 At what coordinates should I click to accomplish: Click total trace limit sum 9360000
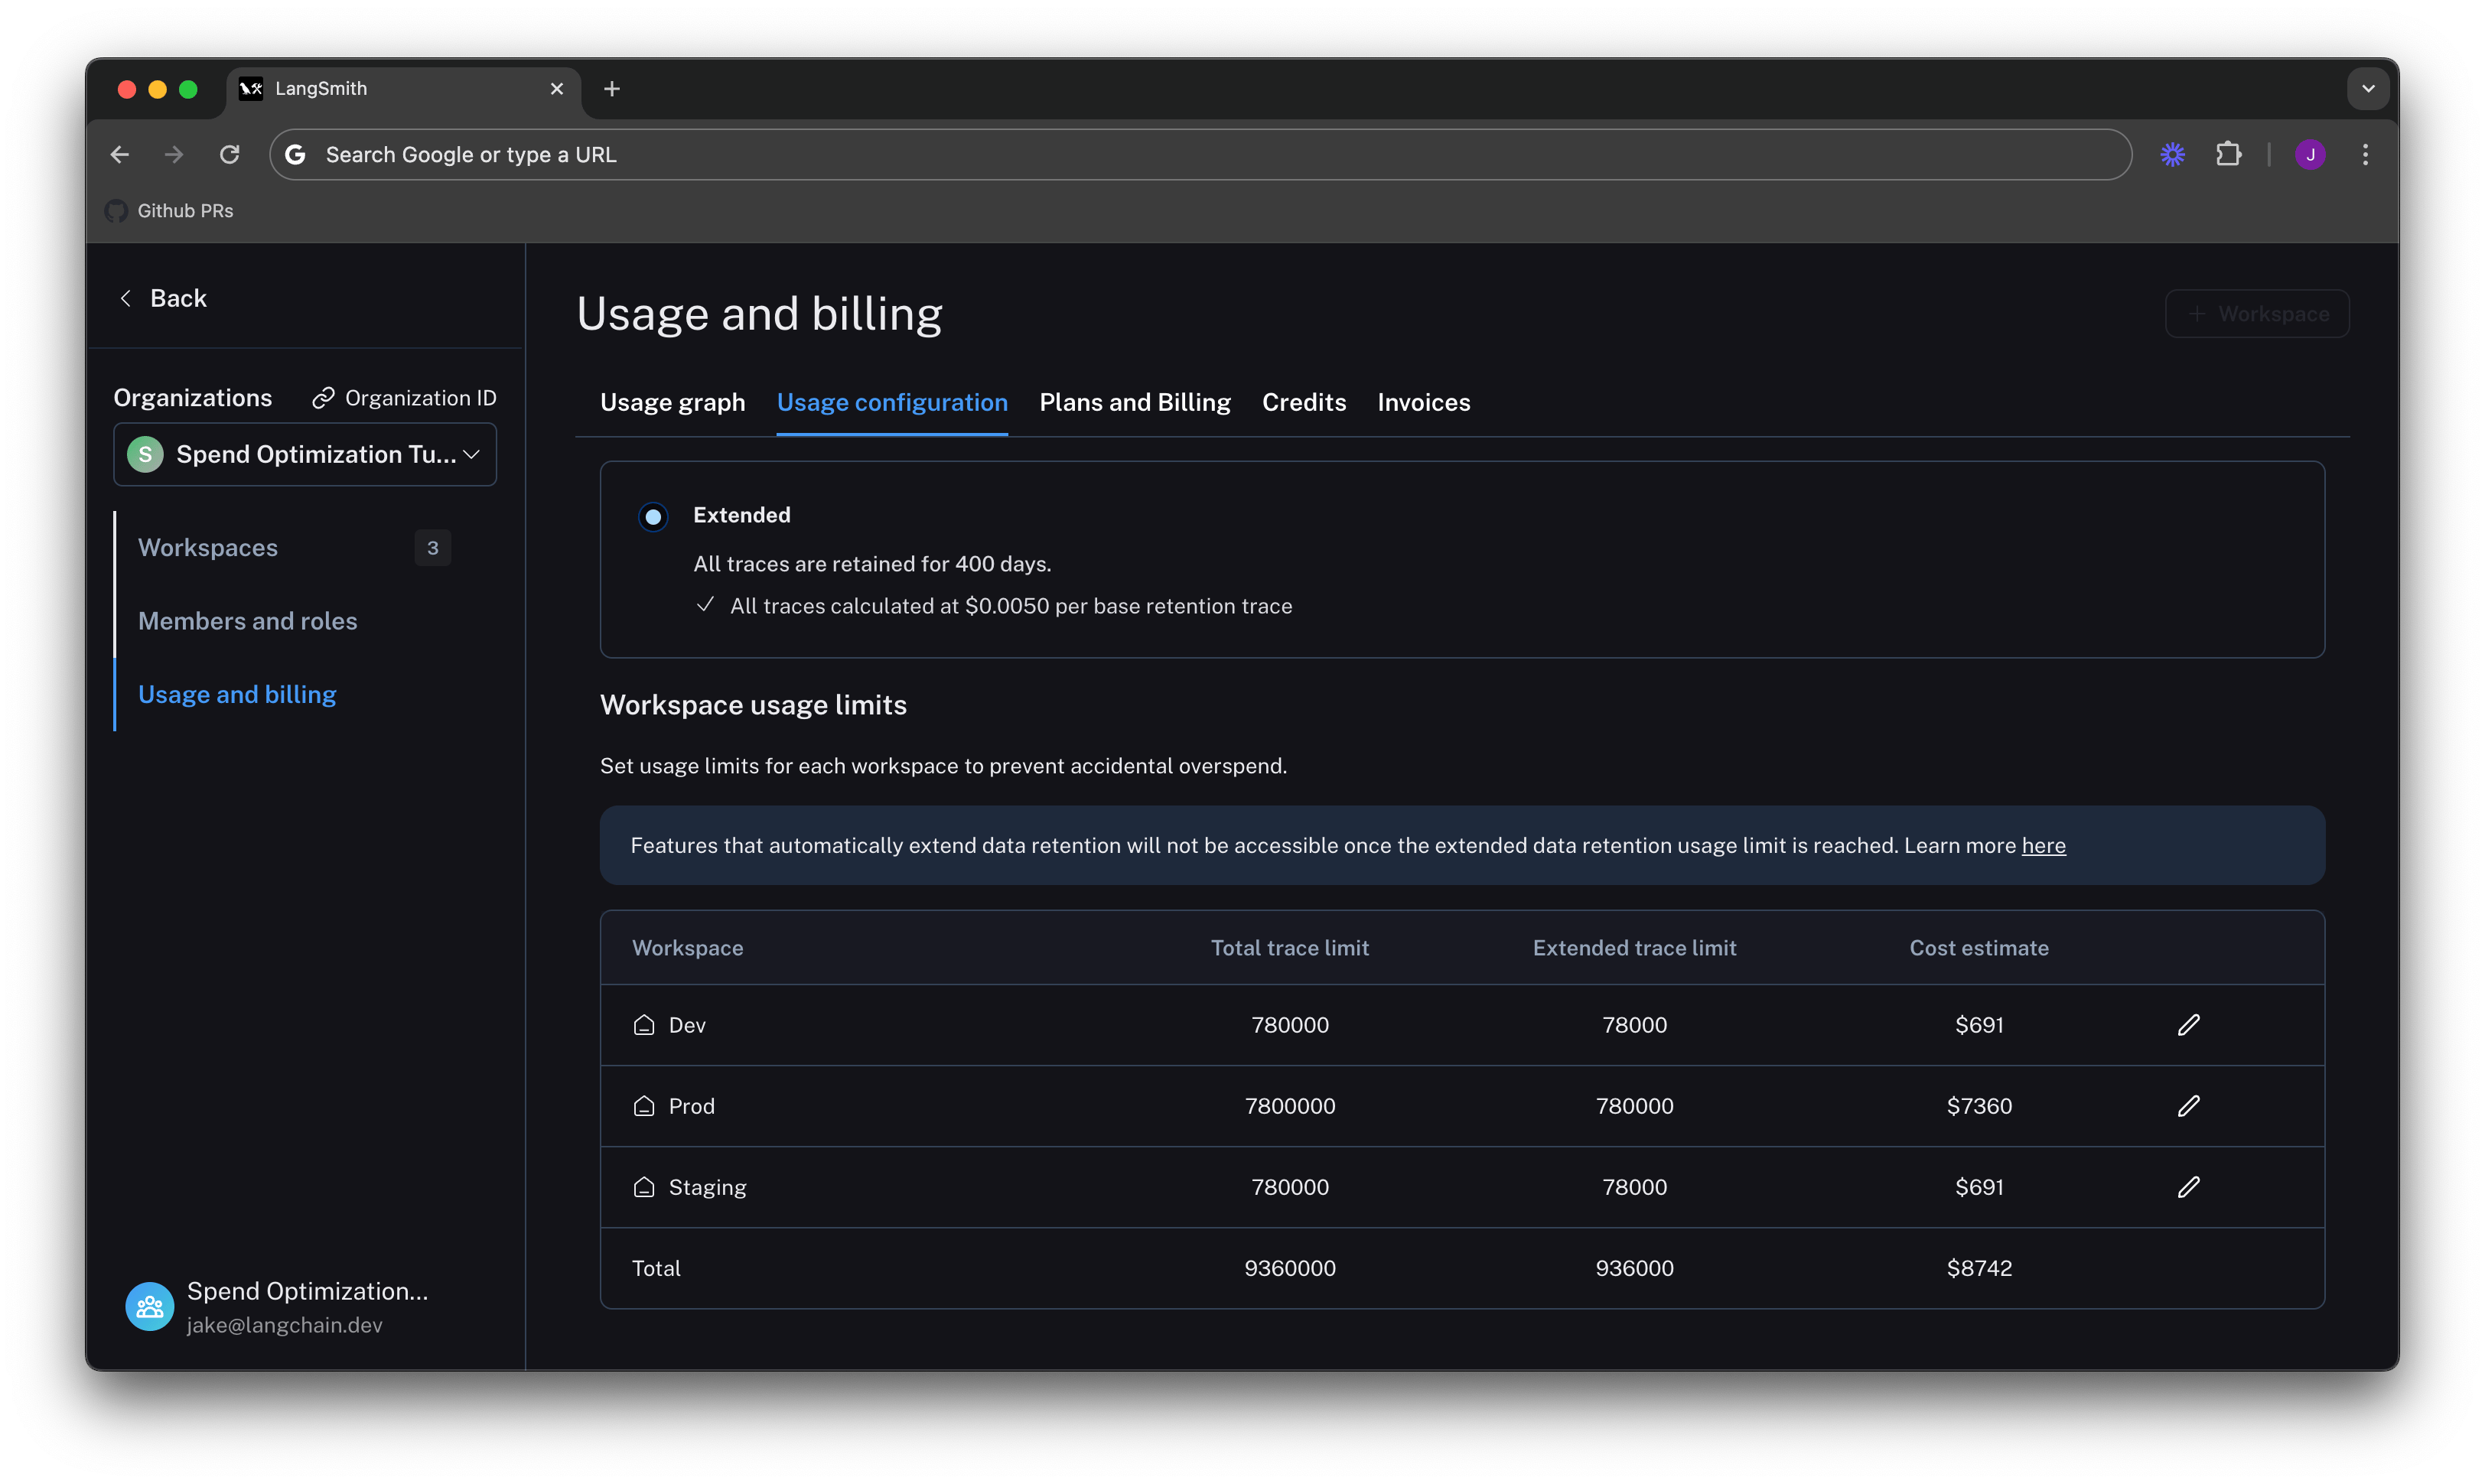[1289, 1268]
